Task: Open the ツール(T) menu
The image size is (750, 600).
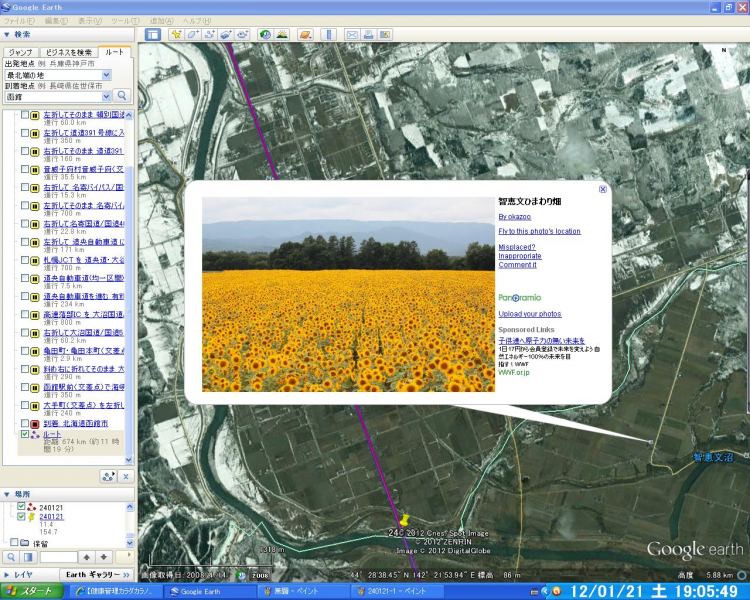Action: click(125, 21)
